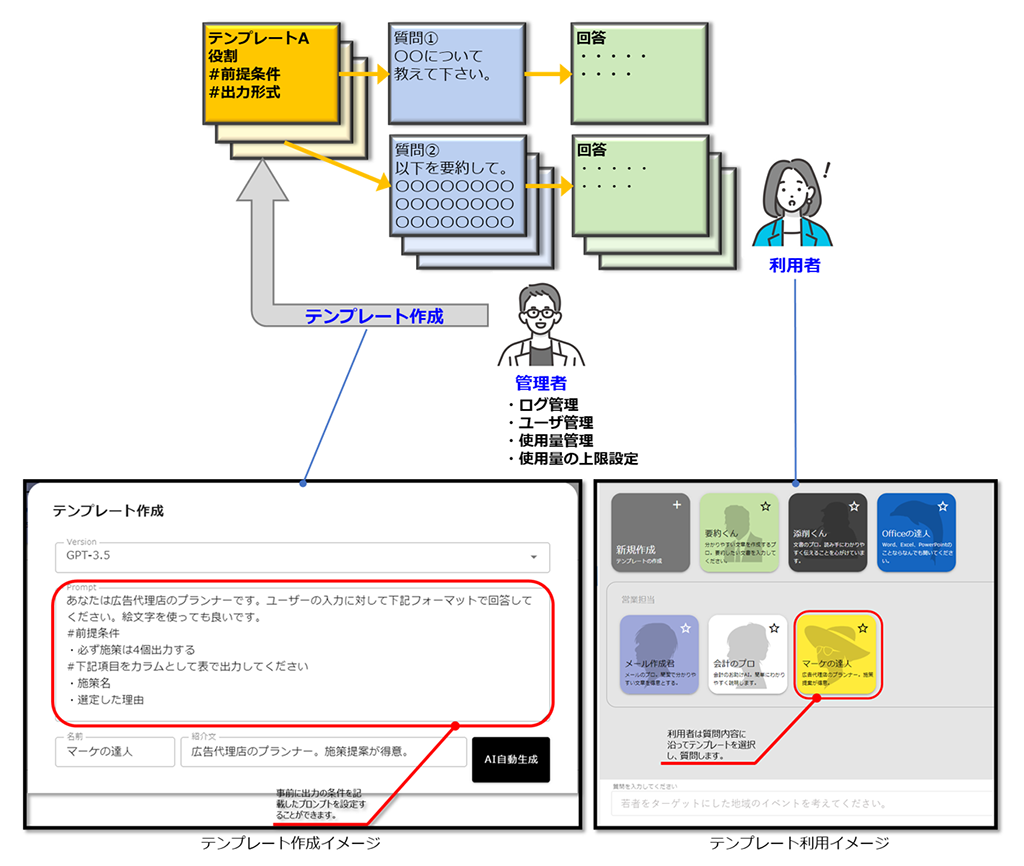Click the 管理者 person illustration
This screenshot has height=866, width=1024.
click(x=541, y=325)
